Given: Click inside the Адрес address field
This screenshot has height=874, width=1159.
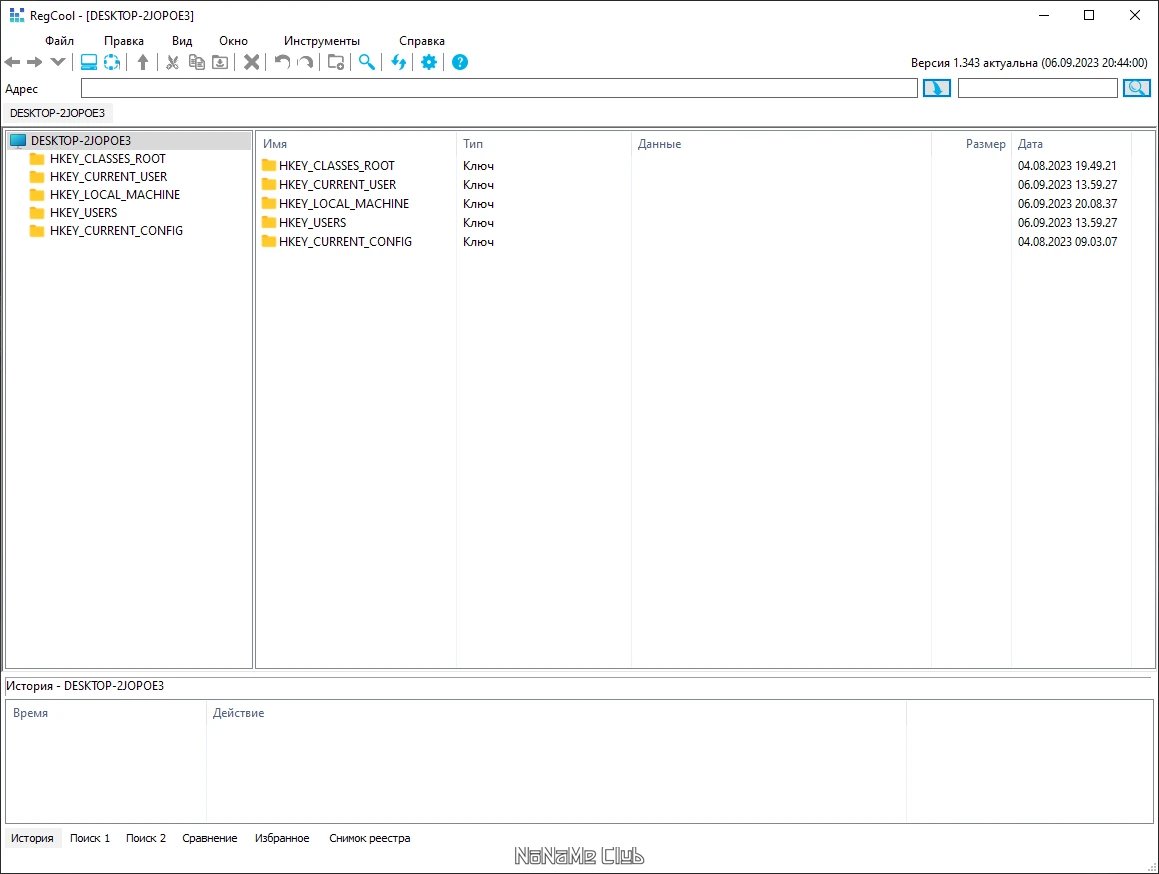Looking at the screenshot, I should [499, 88].
